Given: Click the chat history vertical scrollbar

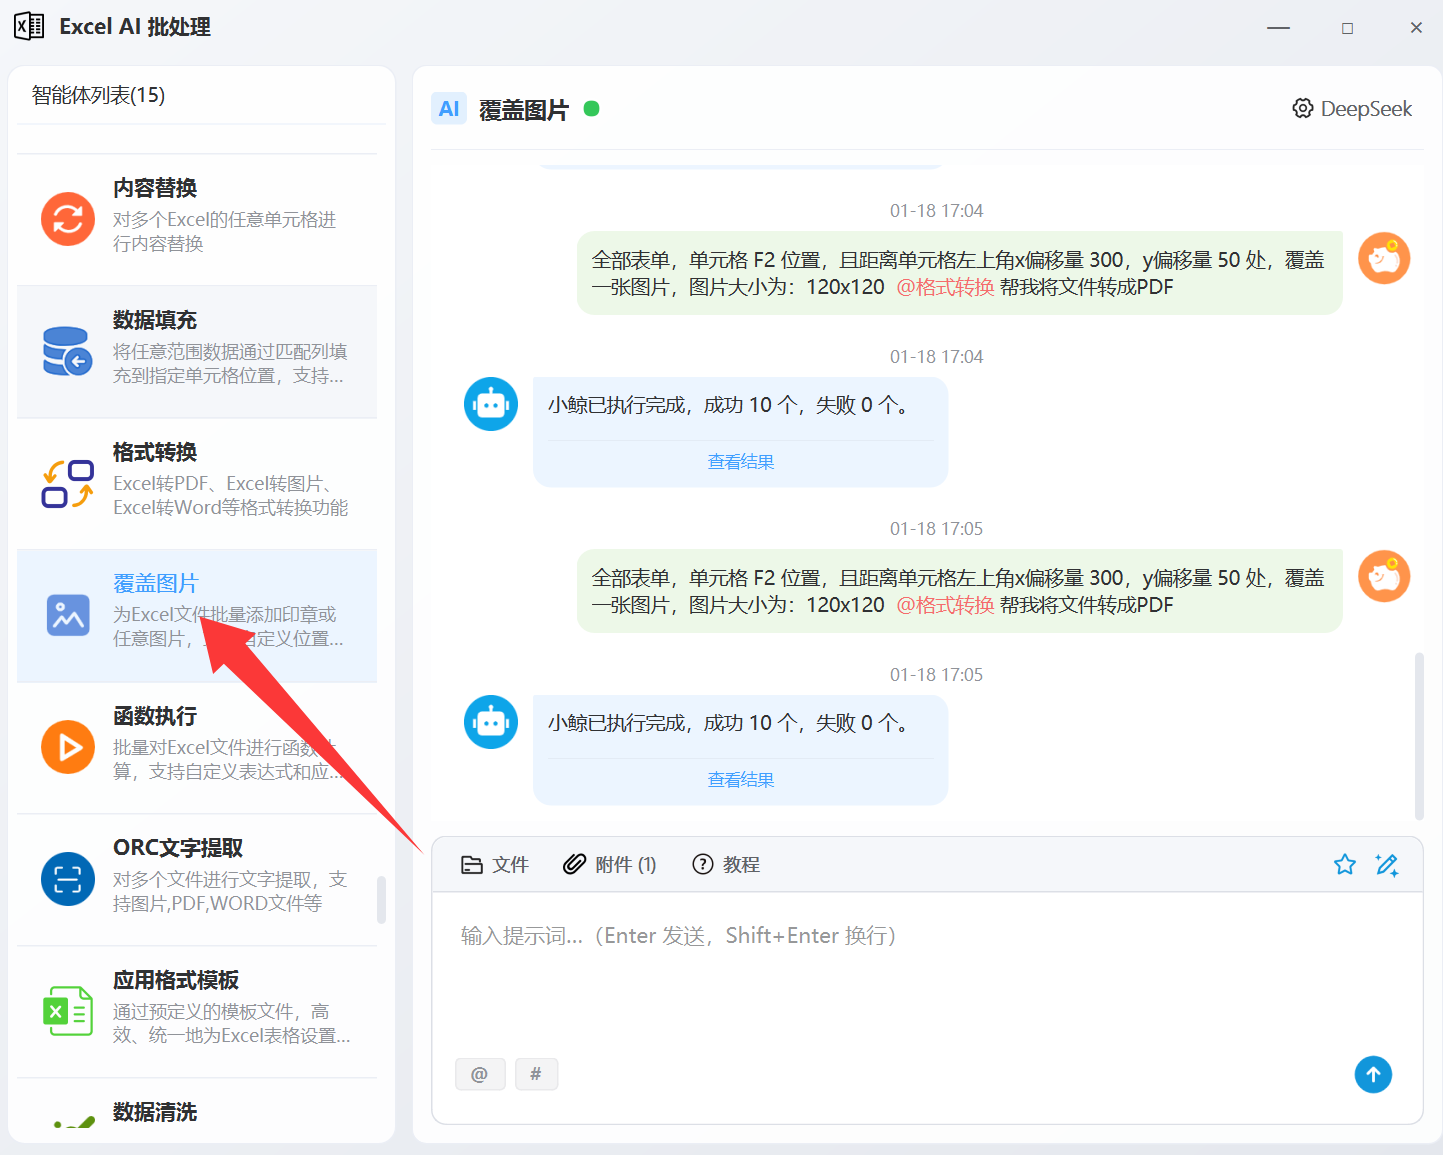Looking at the screenshot, I should [1418, 735].
